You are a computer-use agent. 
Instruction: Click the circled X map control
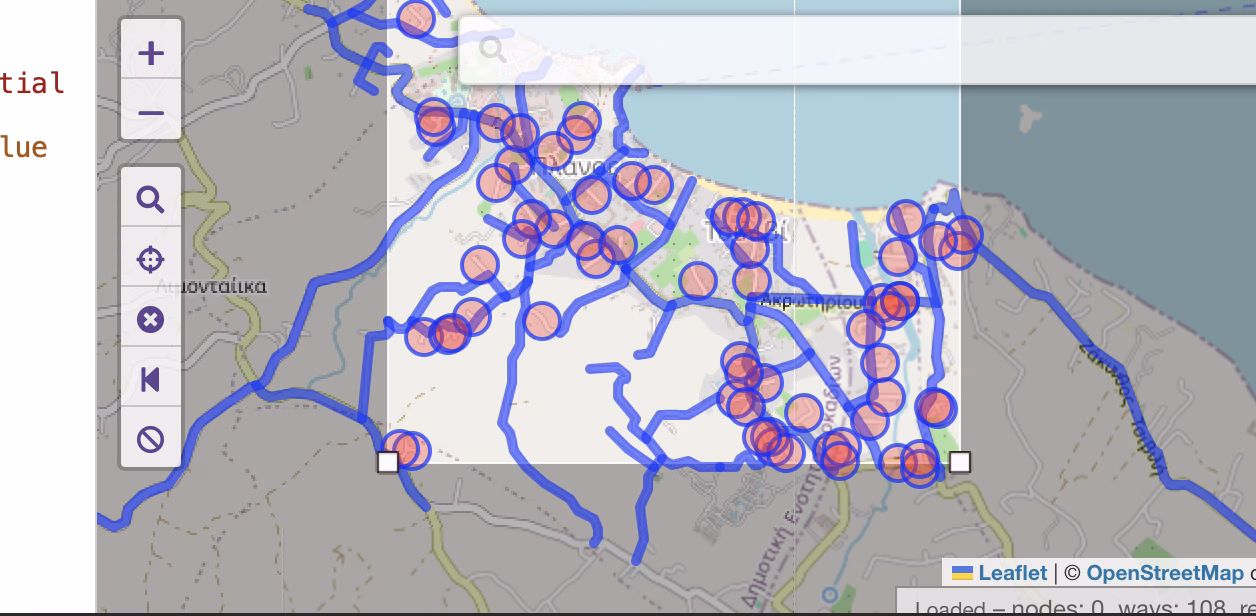click(151, 319)
